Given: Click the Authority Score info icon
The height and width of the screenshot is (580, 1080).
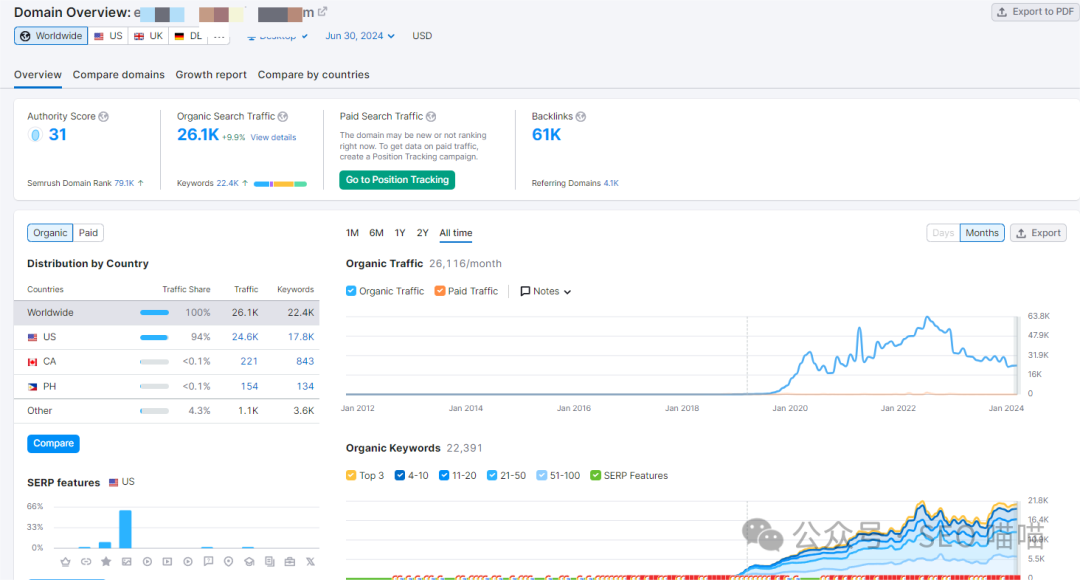Looking at the screenshot, I should click(x=104, y=117).
